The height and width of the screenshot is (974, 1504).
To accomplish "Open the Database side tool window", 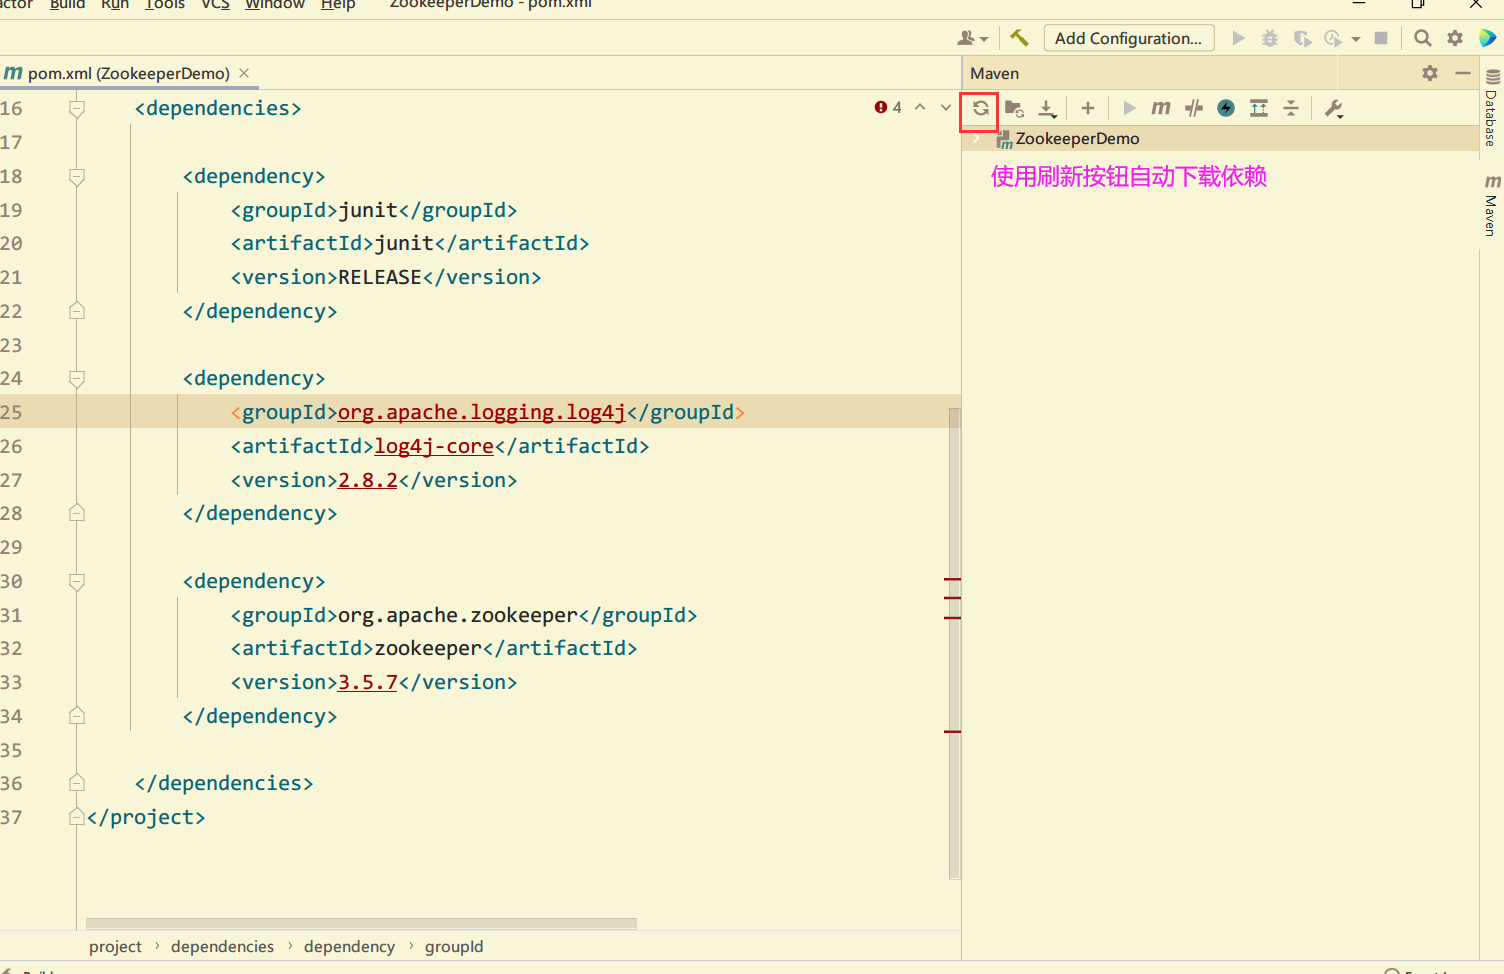I will coord(1491,108).
